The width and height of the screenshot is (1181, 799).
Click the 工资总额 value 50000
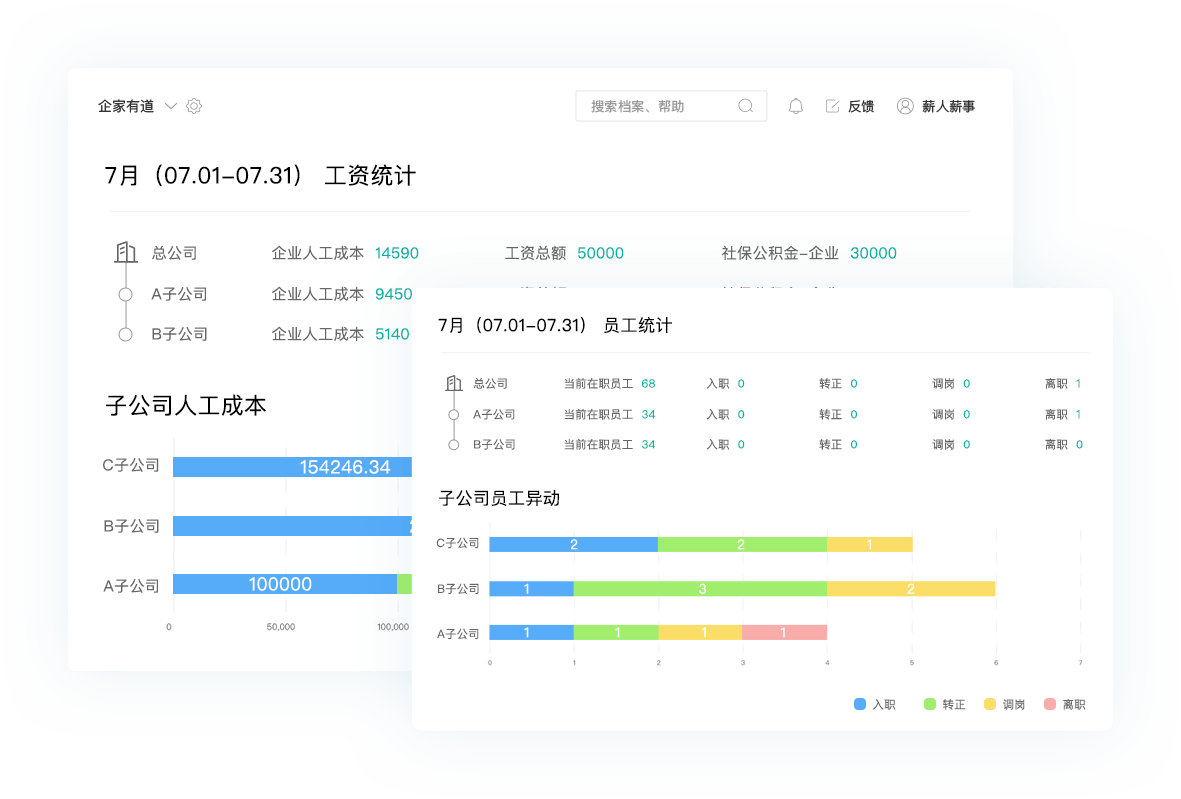click(600, 253)
